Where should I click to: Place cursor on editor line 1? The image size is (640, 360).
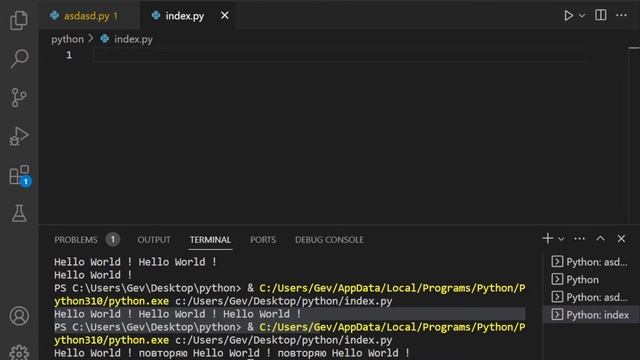click(x=341, y=55)
